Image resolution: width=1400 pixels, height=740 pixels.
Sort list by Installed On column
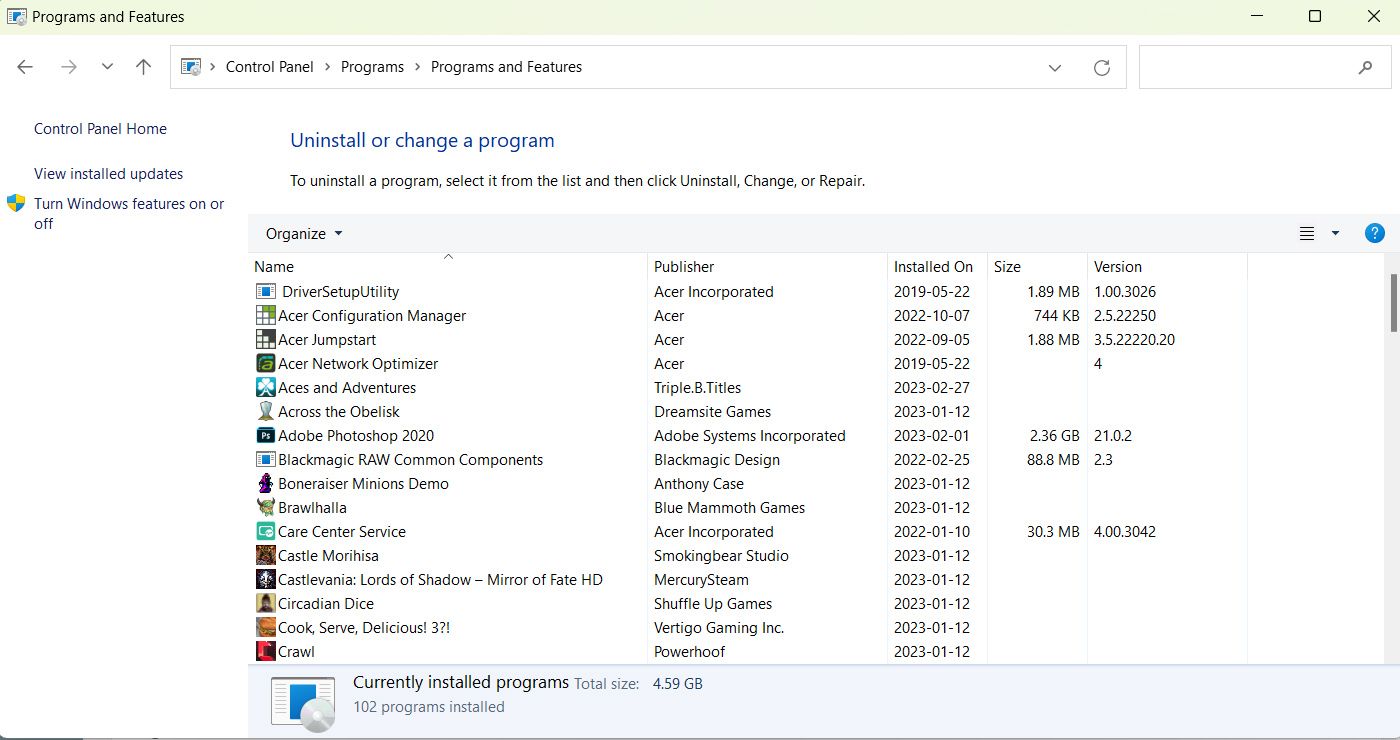(x=932, y=267)
